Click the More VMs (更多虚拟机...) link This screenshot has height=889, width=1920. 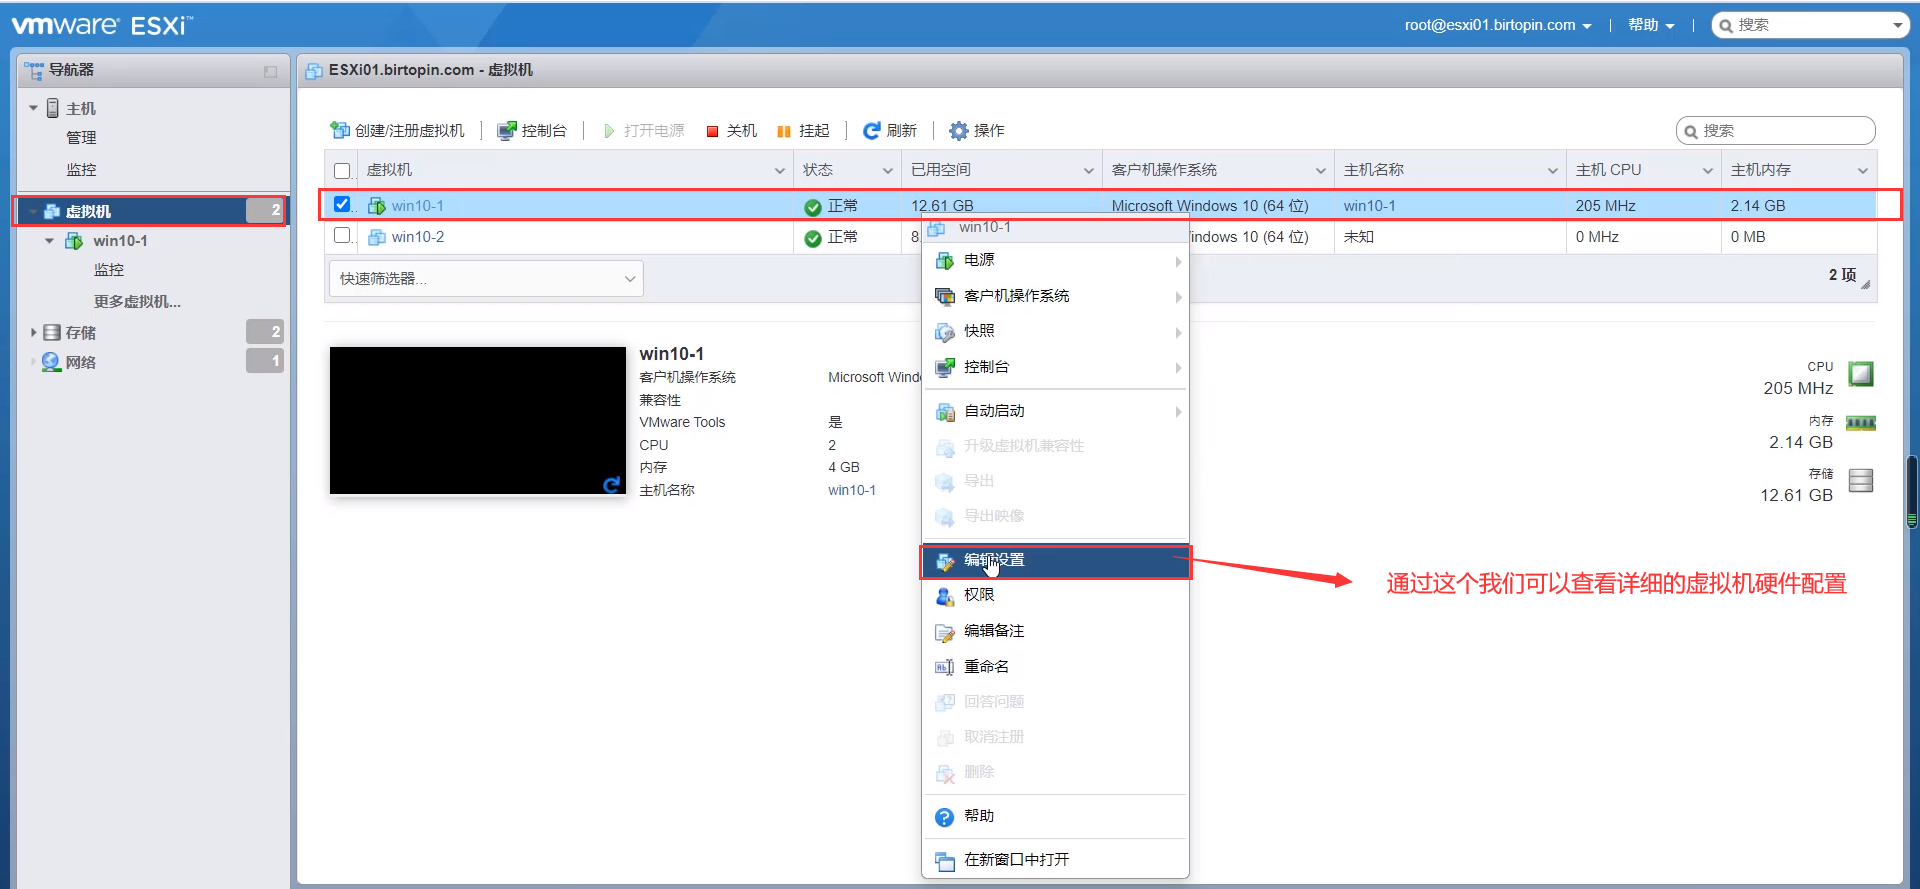pyautogui.click(x=137, y=302)
